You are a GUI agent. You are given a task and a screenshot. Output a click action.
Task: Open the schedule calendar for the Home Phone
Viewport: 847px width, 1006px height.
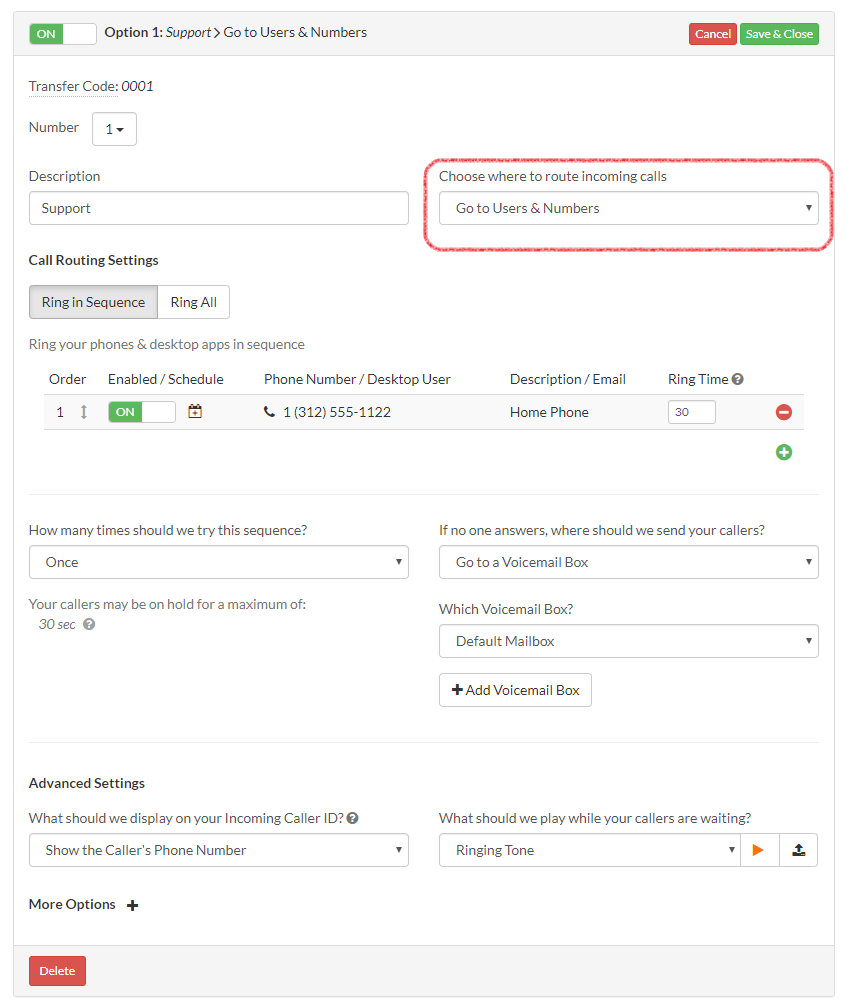click(x=193, y=411)
